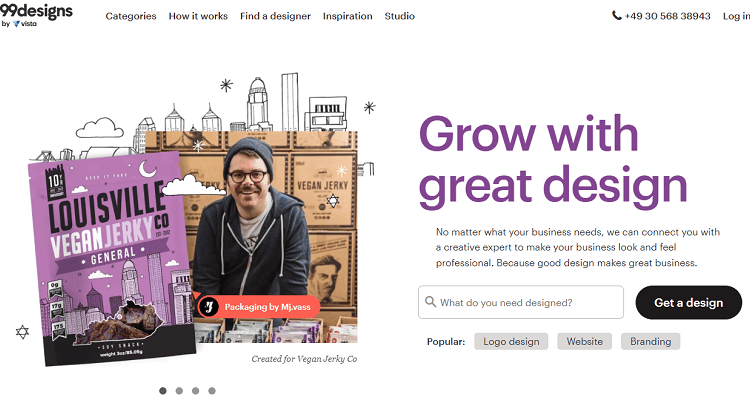Viewport: 750px width, 406px height.
Task: Select the fourth carousel dot
Action: coord(211,391)
